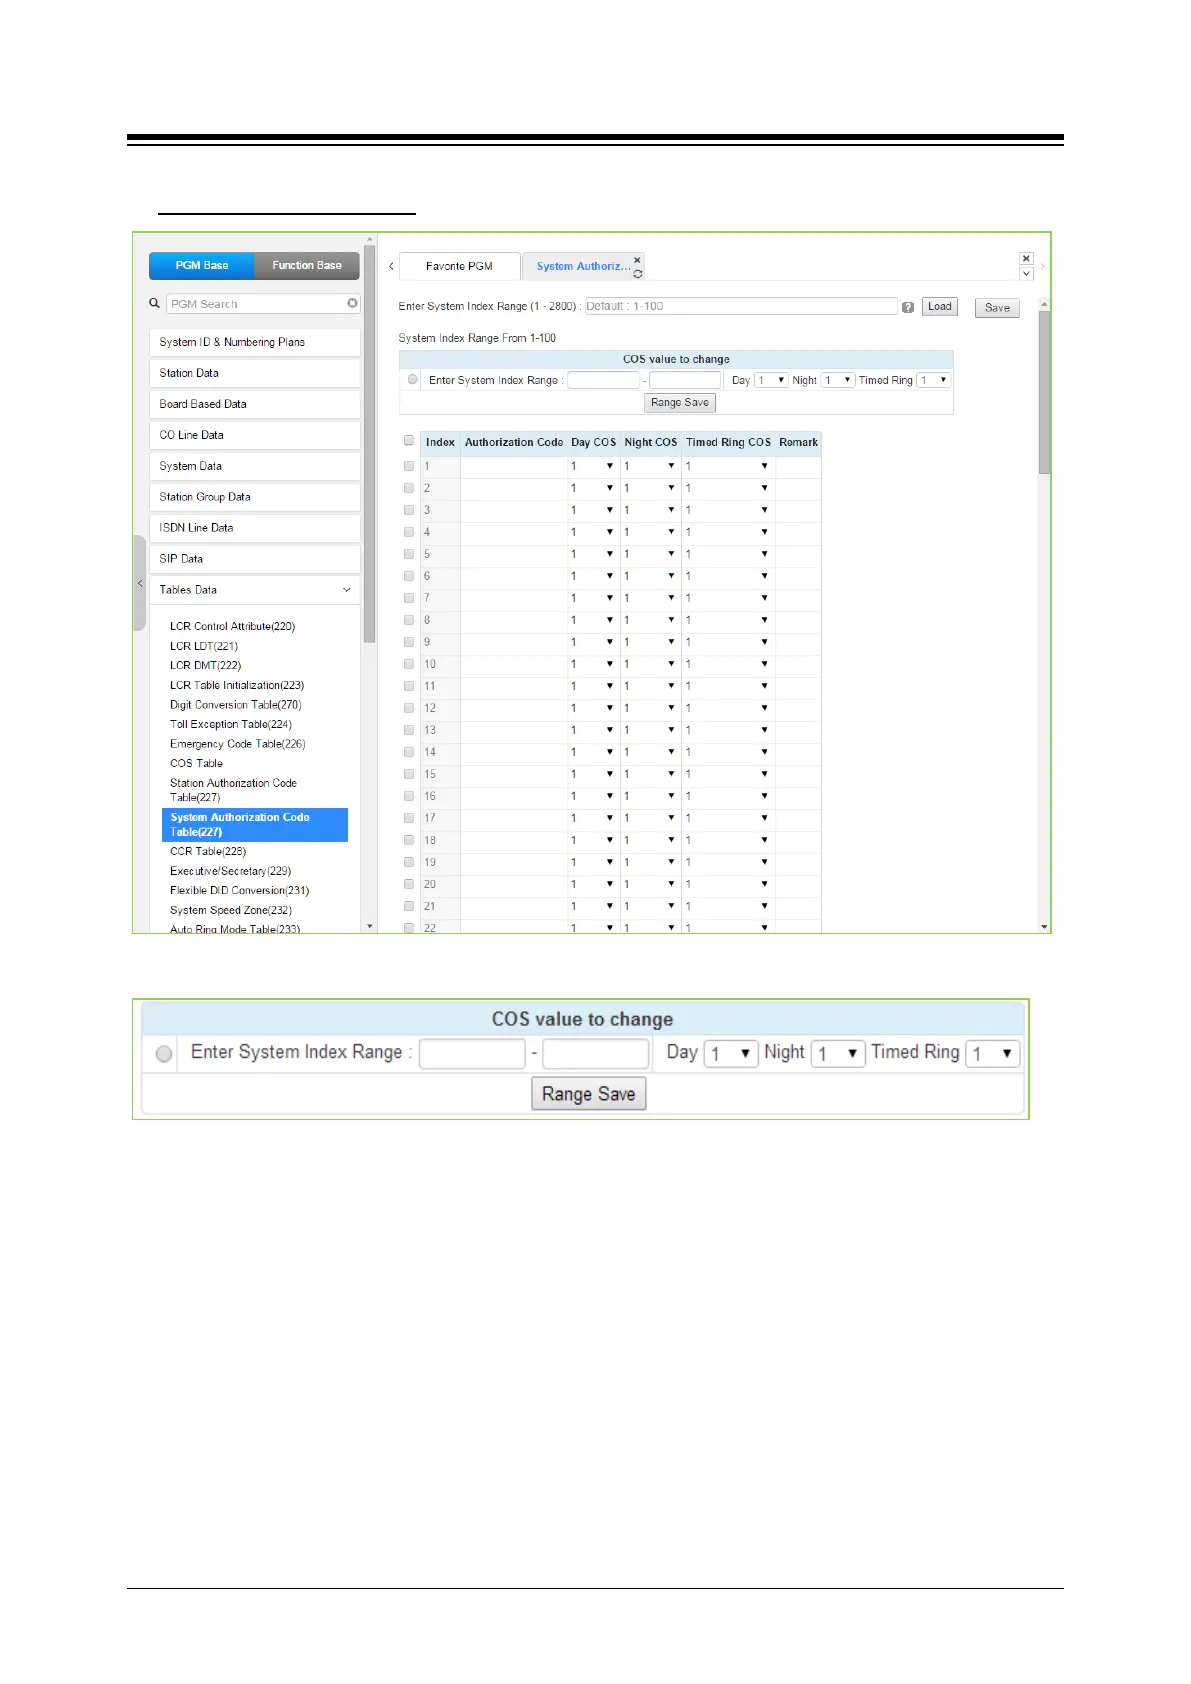Click the main content scrollbar down arrow
The width and height of the screenshot is (1191, 1684).
[1045, 926]
